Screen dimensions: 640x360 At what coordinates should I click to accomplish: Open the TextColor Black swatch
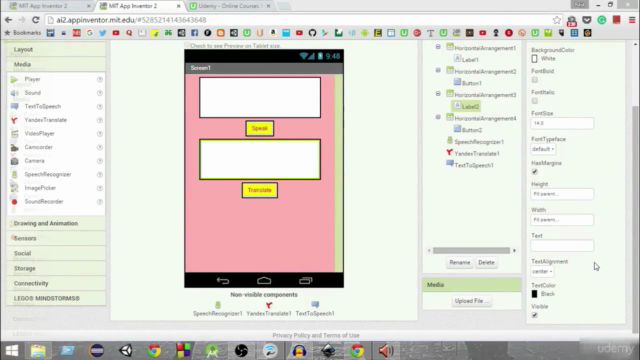coord(534,294)
